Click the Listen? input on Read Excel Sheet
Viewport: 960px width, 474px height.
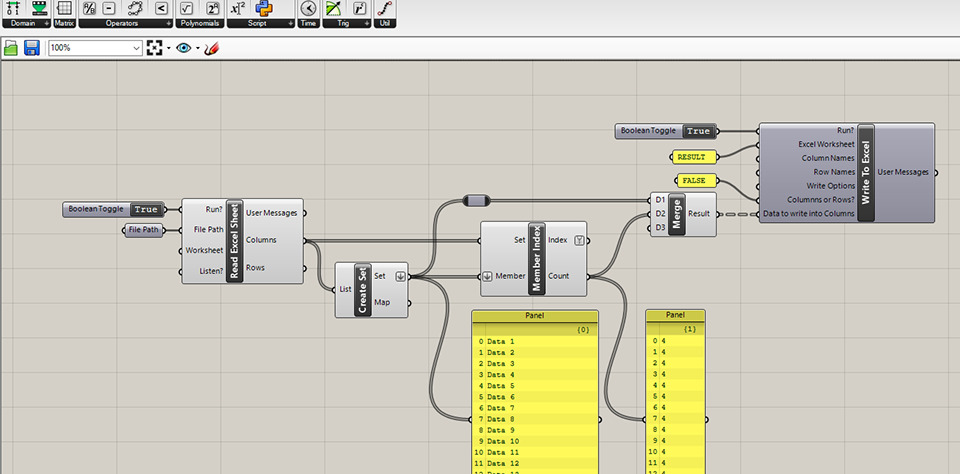click(x=211, y=271)
